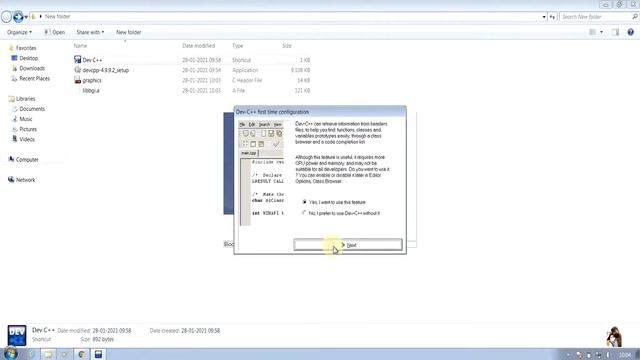Click the Explorer Back button

pos(7,17)
